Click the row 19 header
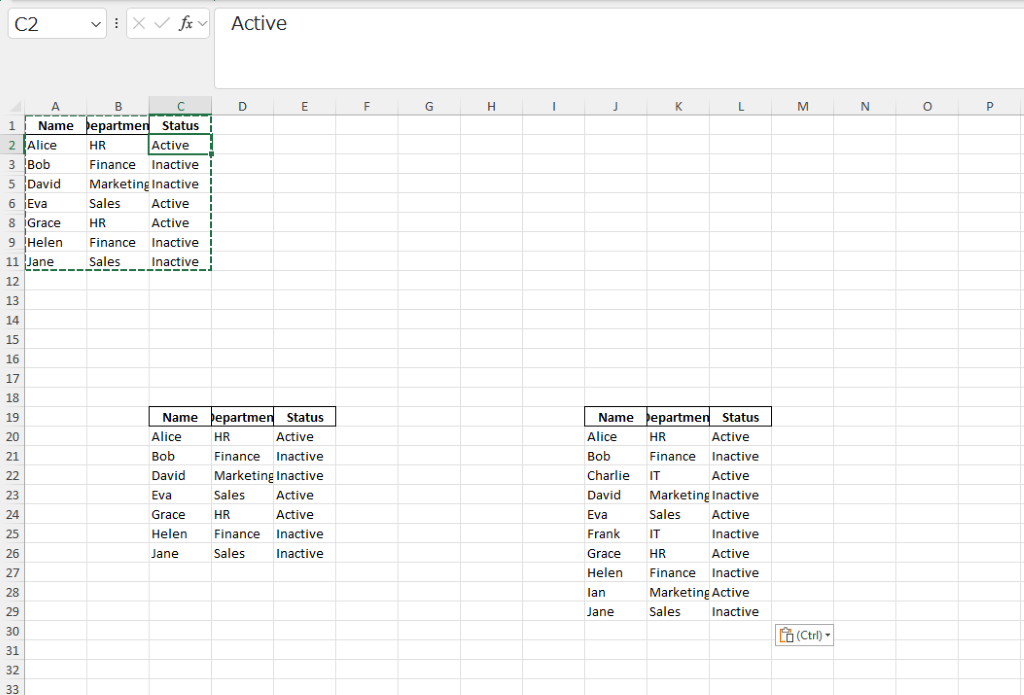The image size is (1024, 695). tap(11, 416)
